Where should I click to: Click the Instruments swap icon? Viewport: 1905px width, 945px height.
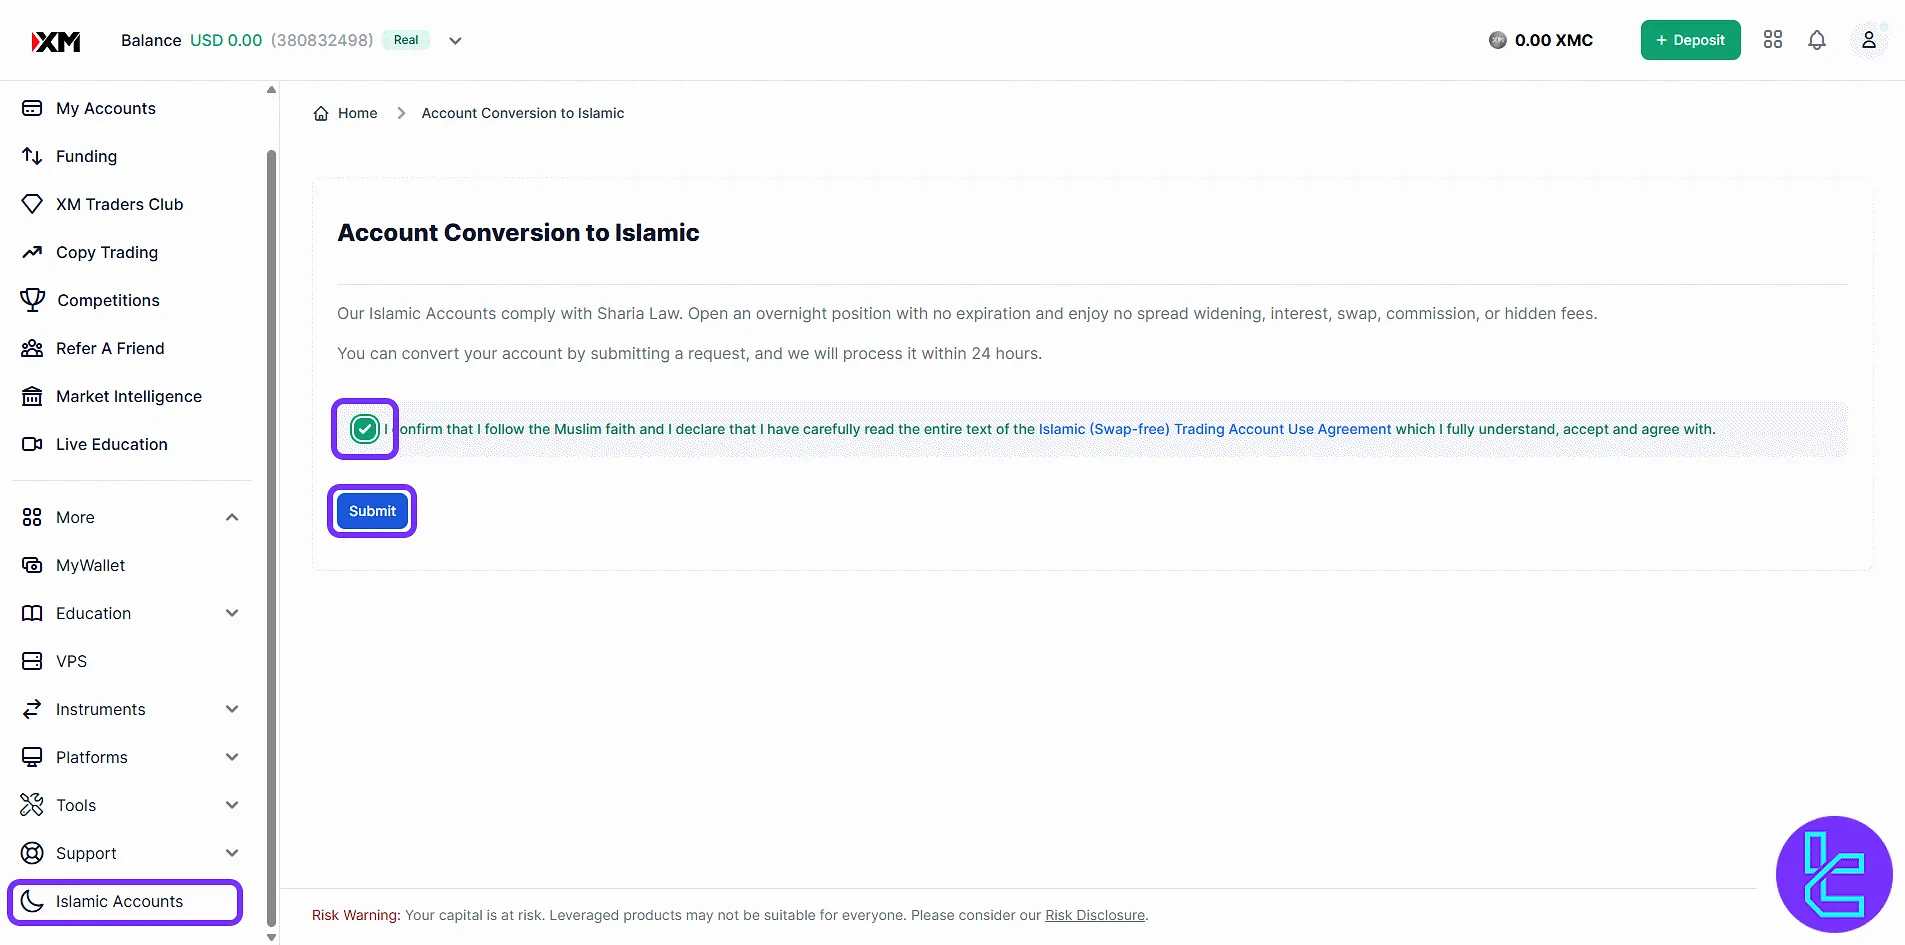tap(32, 709)
